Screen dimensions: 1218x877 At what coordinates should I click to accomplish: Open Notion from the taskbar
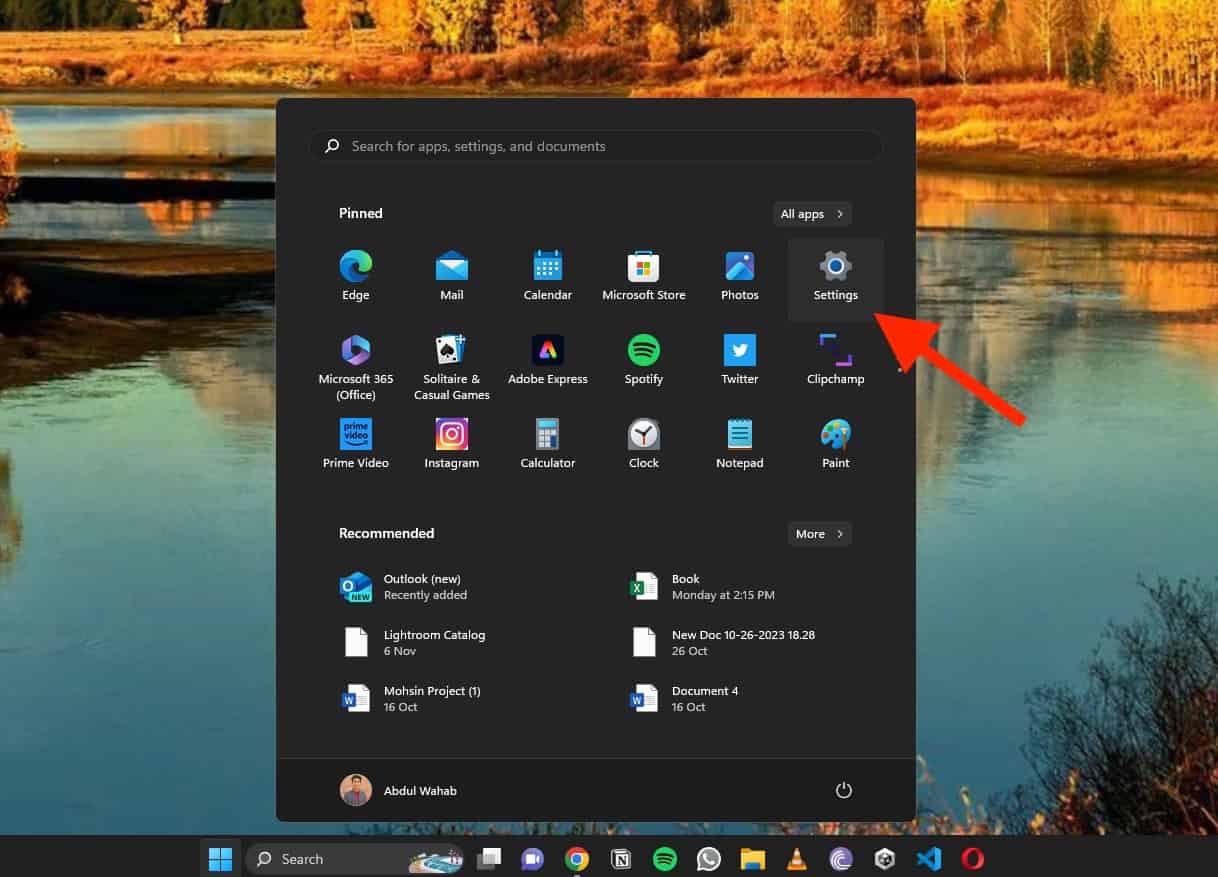click(621, 859)
